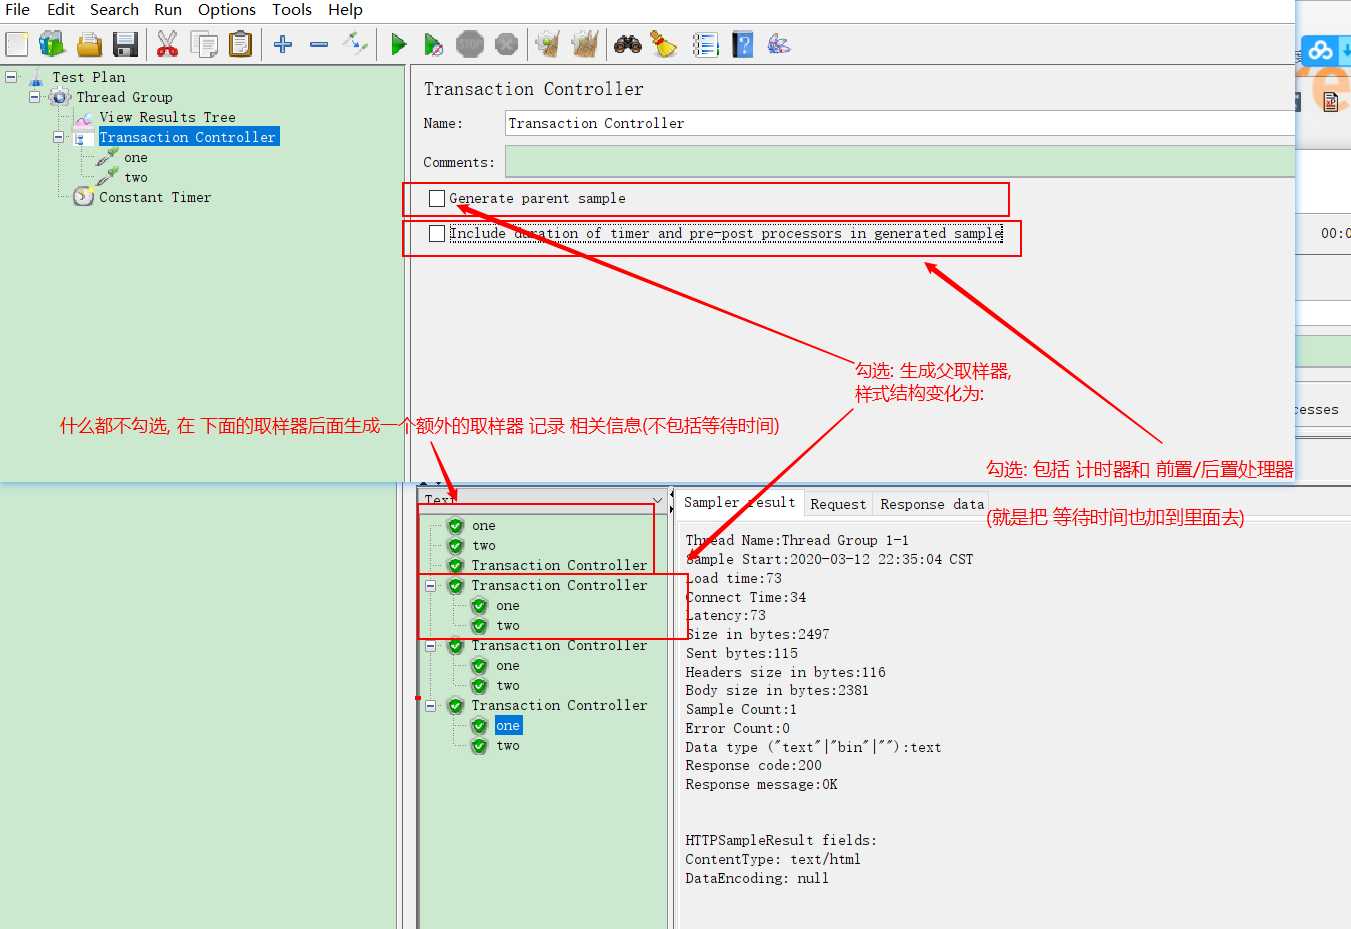The height and width of the screenshot is (929, 1351).
Task: Open the Help menu
Action: [346, 10]
